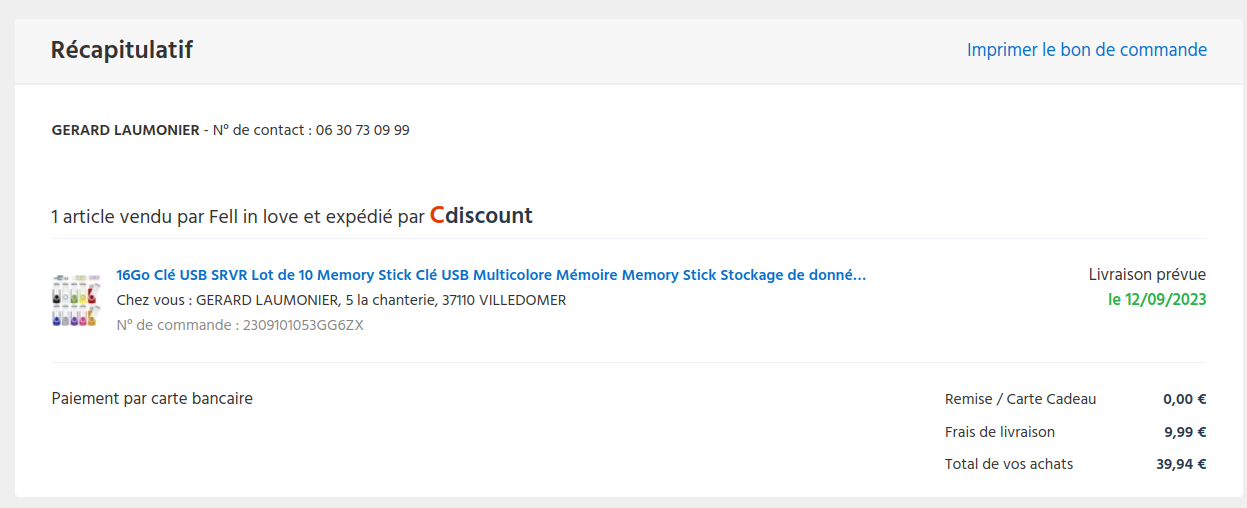Click the "Total de vos achats" label
Viewport: 1247px width, 508px height.
(x=1008, y=464)
